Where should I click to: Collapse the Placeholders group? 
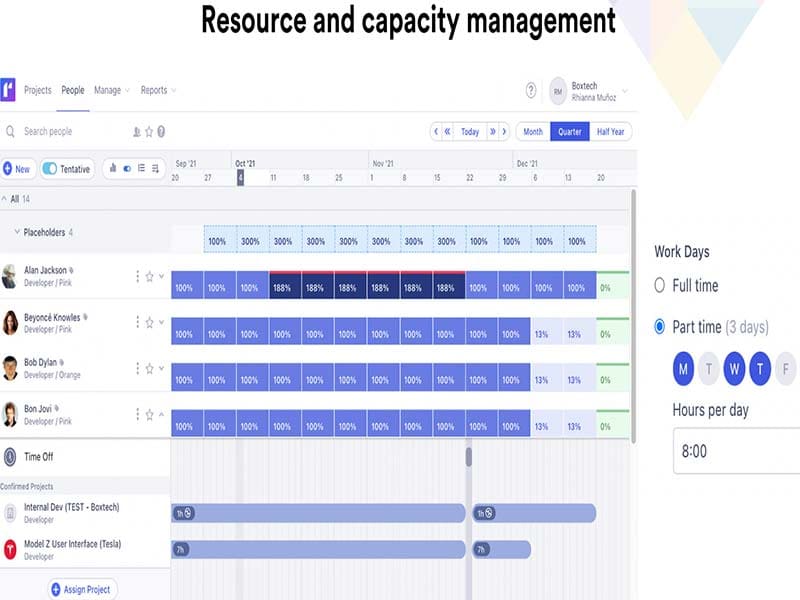point(17,232)
